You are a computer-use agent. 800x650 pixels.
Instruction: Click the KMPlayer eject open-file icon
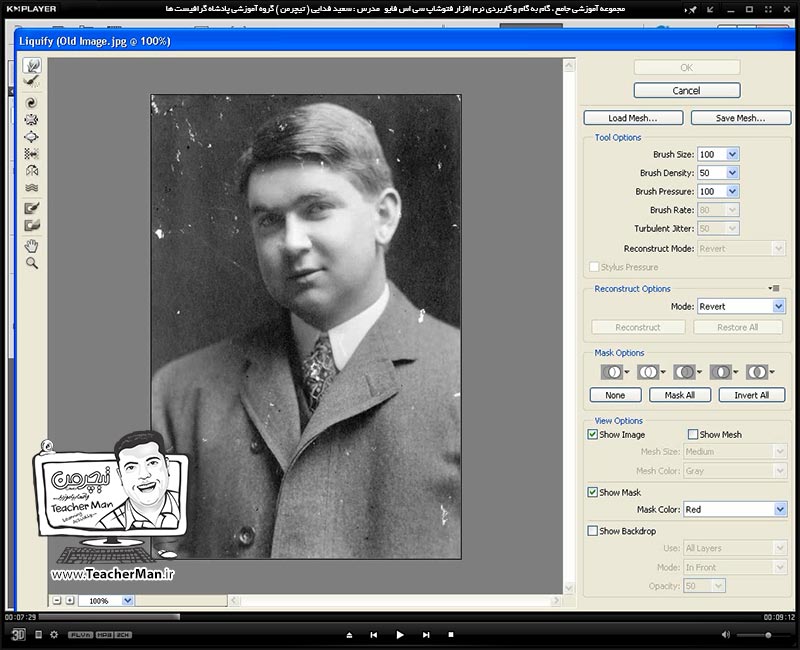(349, 635)
